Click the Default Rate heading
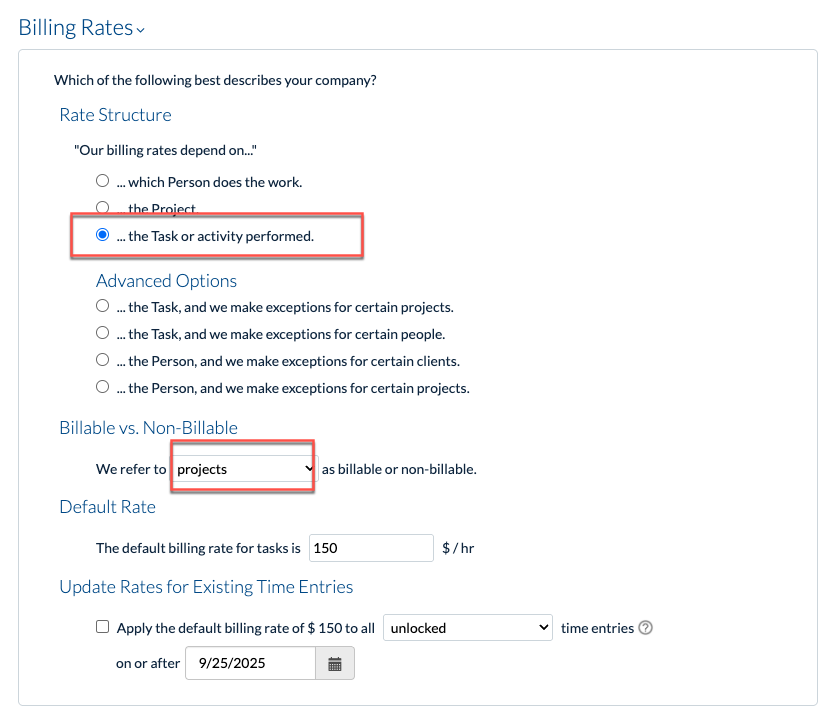Screen dimensions: 824x715 point(107,507)
